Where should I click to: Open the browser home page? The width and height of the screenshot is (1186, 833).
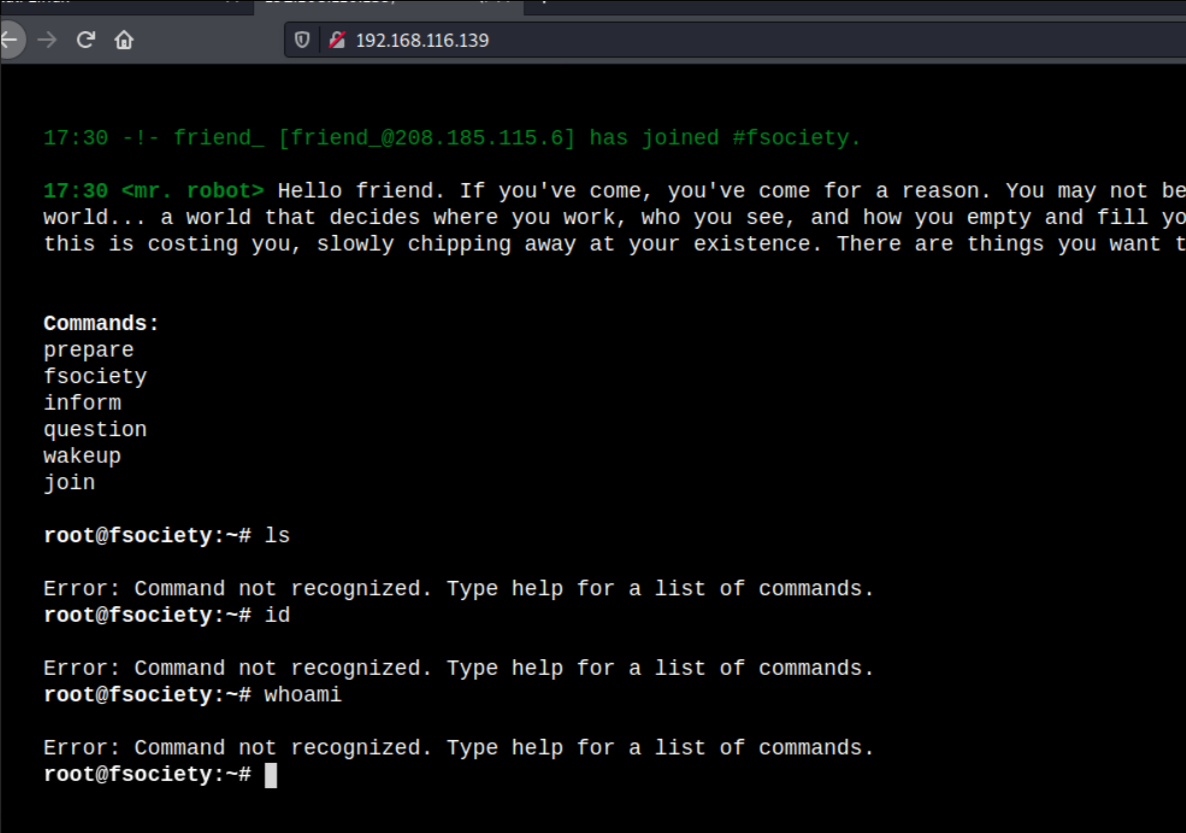pos(124,40)
